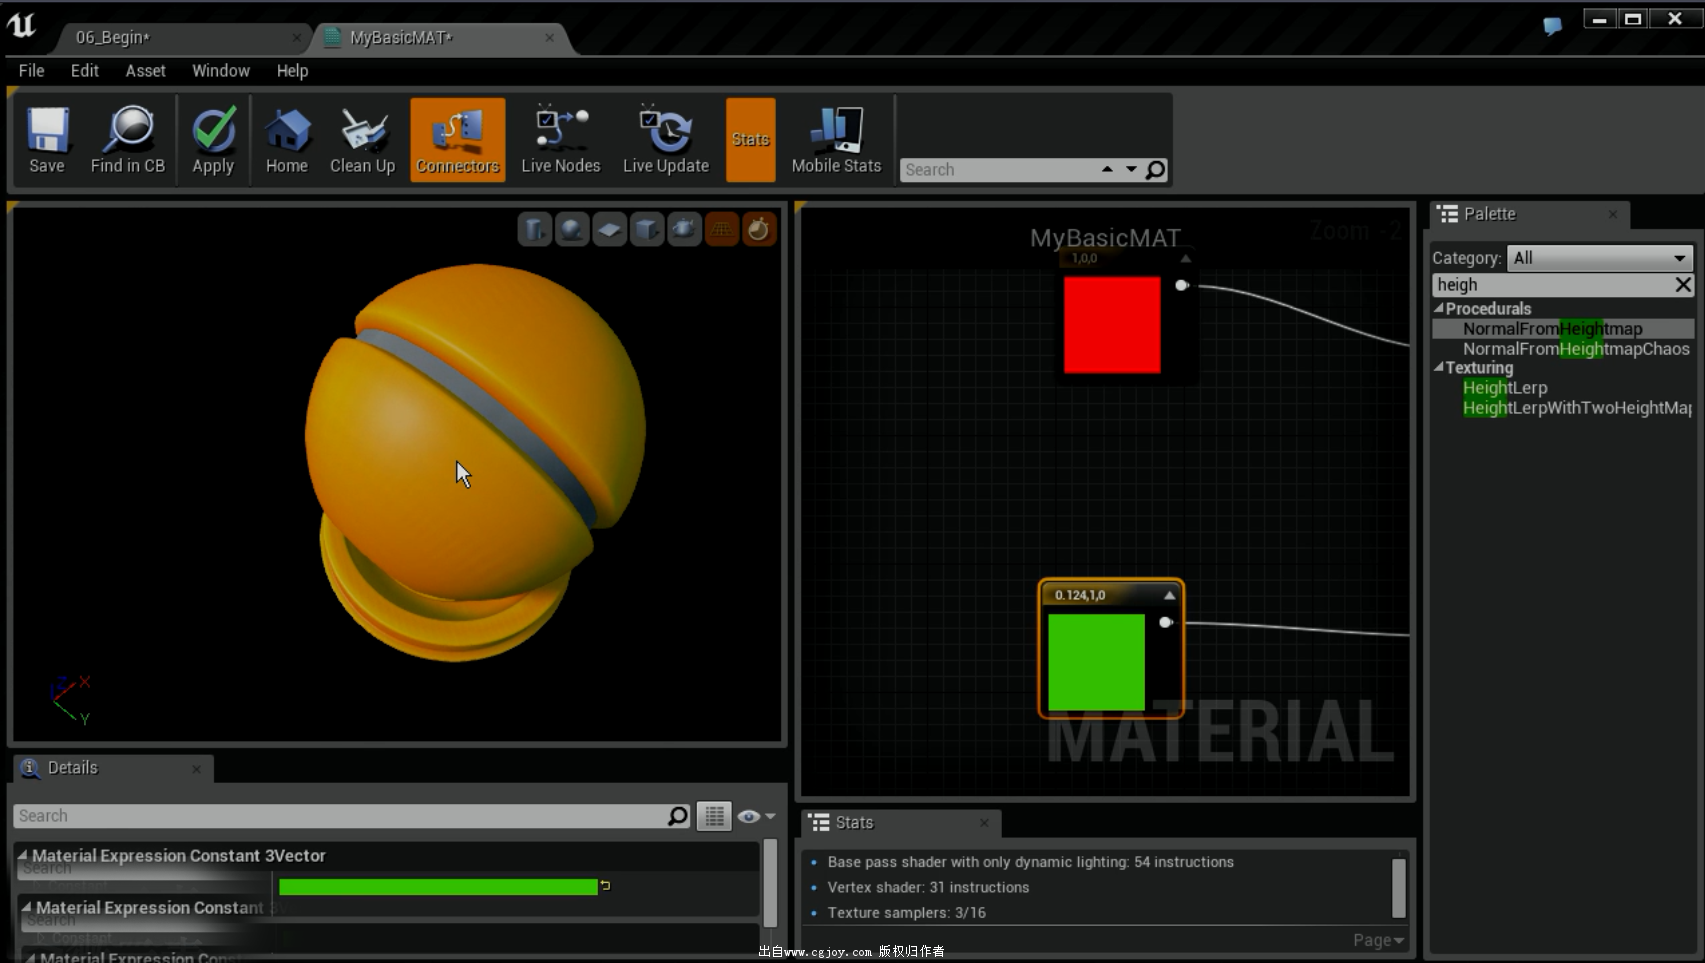Viewport: 1705px width, 963px height.
Task: Toggle Live Update in the toolbar
Action: click(666, 140)
